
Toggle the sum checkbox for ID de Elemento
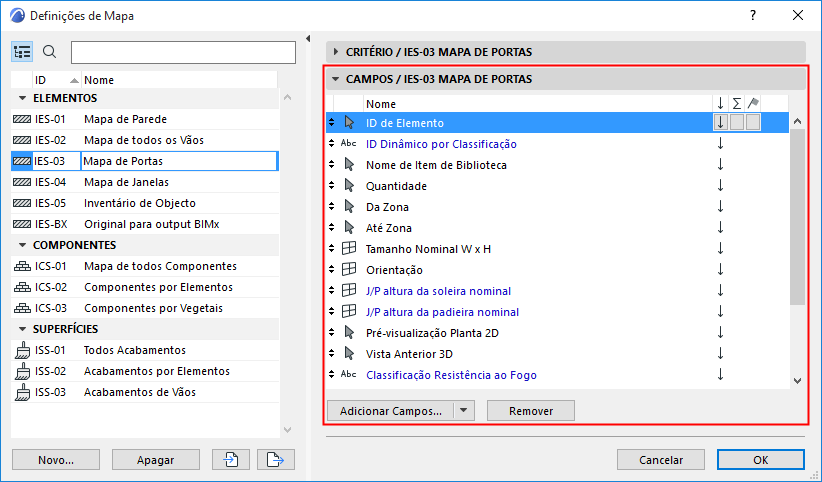coord(736,122)
